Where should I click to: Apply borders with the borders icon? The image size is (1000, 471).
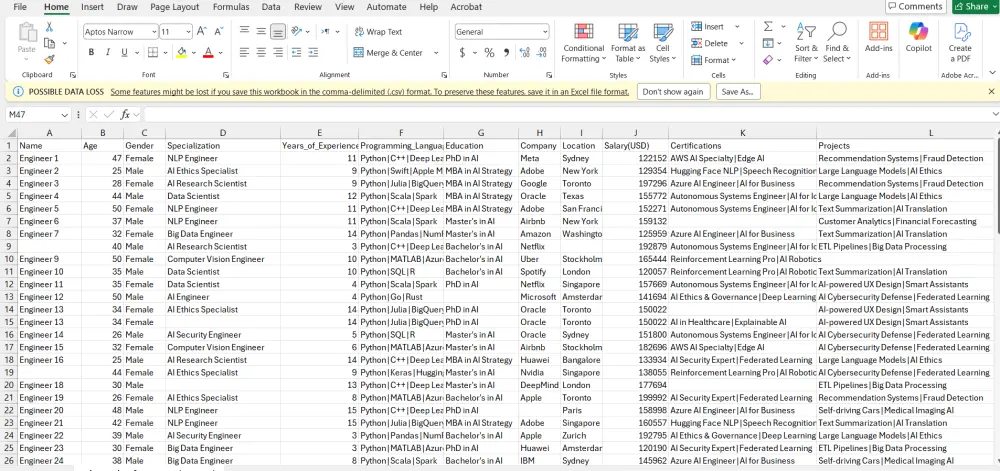(152, 52)
